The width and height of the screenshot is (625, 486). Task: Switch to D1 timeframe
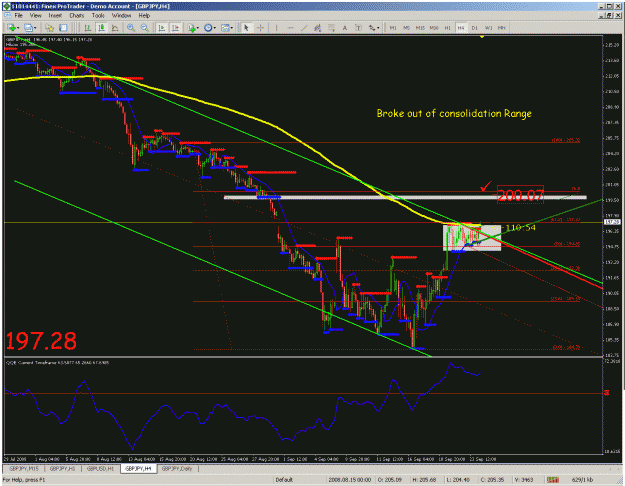pos(475,28)
